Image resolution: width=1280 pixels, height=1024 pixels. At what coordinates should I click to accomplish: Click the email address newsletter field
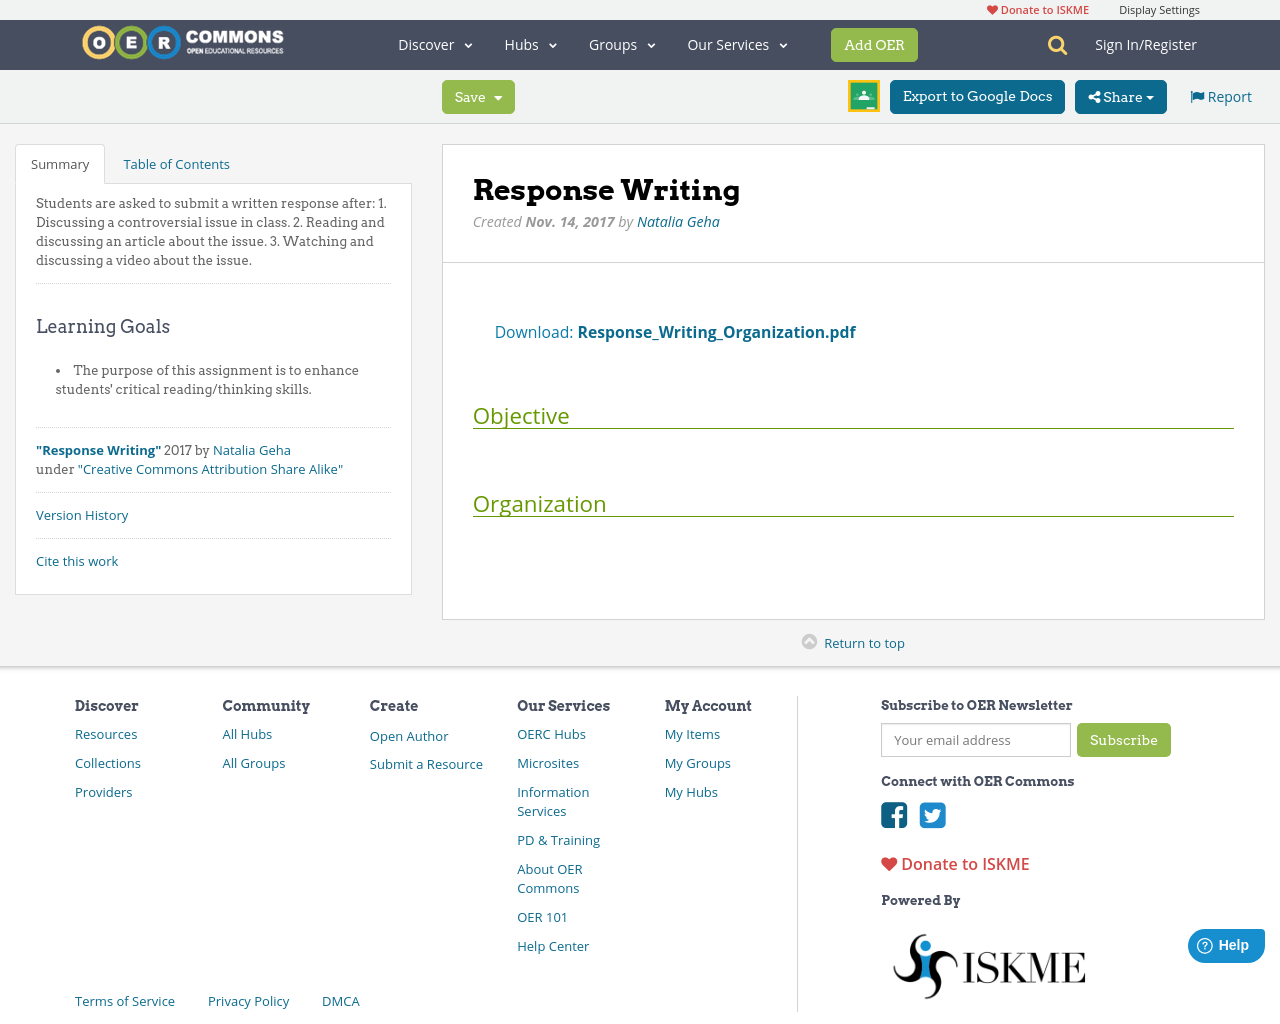point(975,740)
